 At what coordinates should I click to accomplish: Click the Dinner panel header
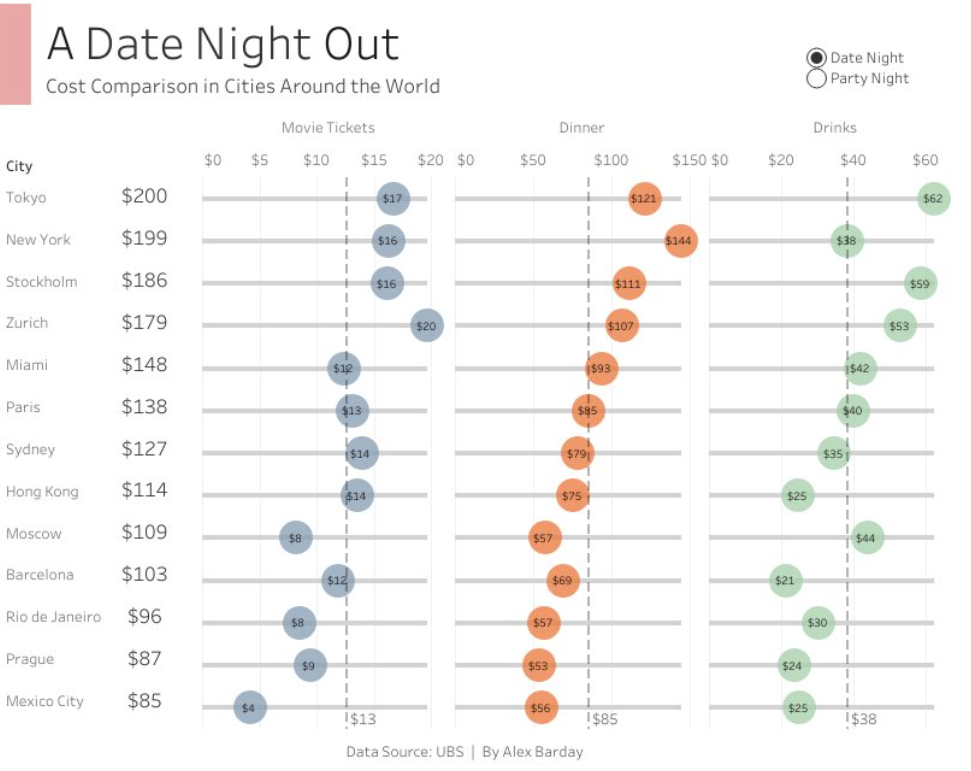pos(581,127)
